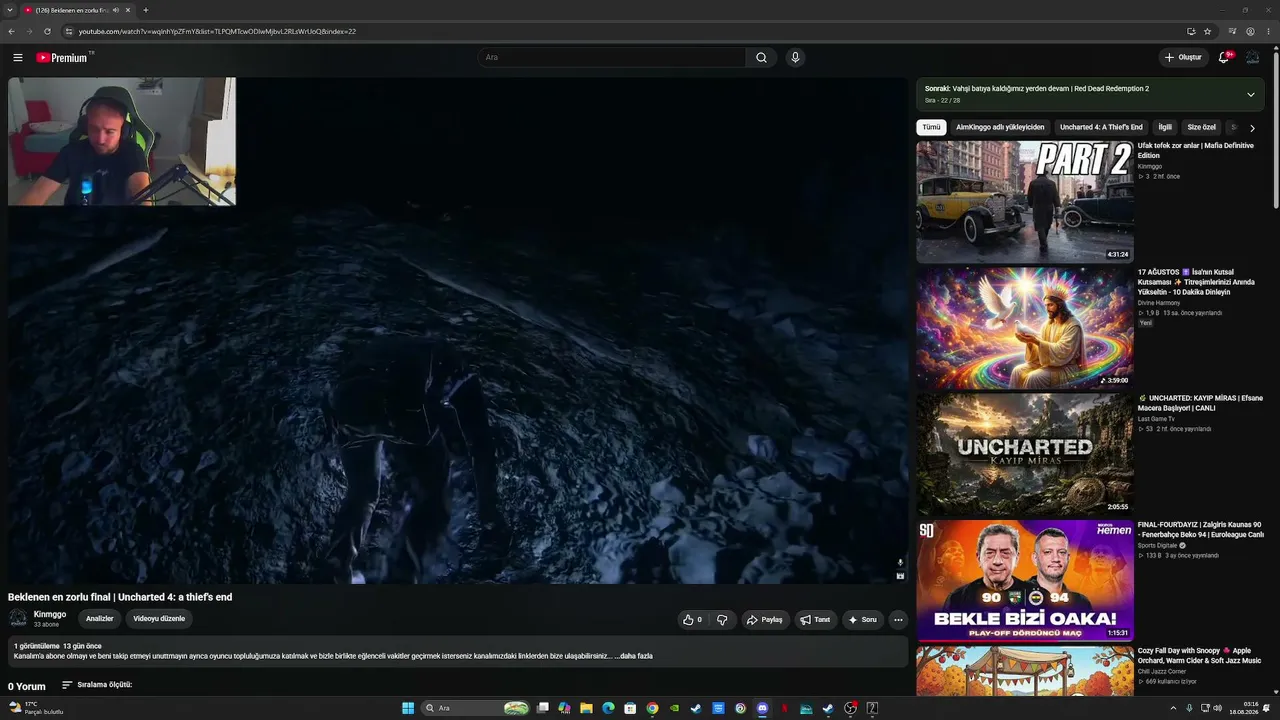Open the taskbar weather widget
The width and height of the screenshot is (1280, 720).
tap(36, 708)
